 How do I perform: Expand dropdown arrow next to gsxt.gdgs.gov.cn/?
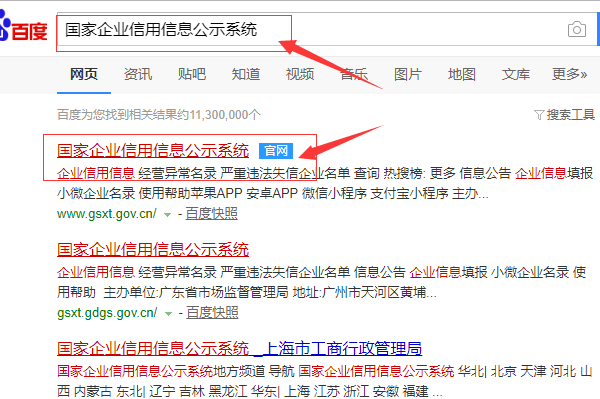(168, 314)
